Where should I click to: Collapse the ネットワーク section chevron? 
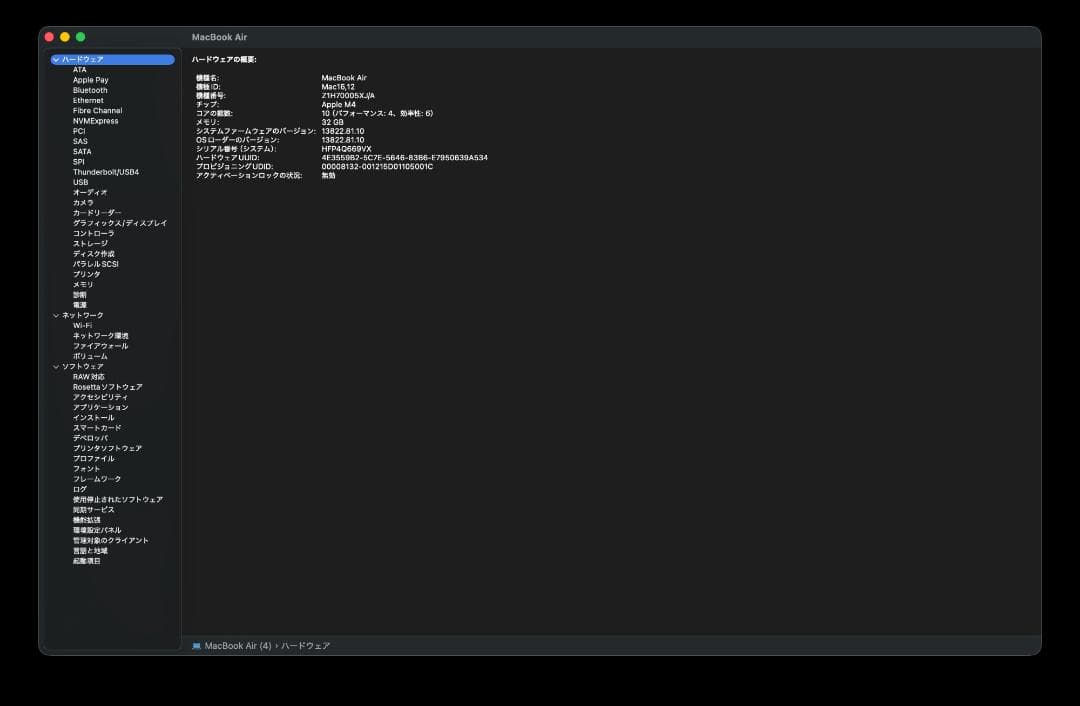click(56, 316)
